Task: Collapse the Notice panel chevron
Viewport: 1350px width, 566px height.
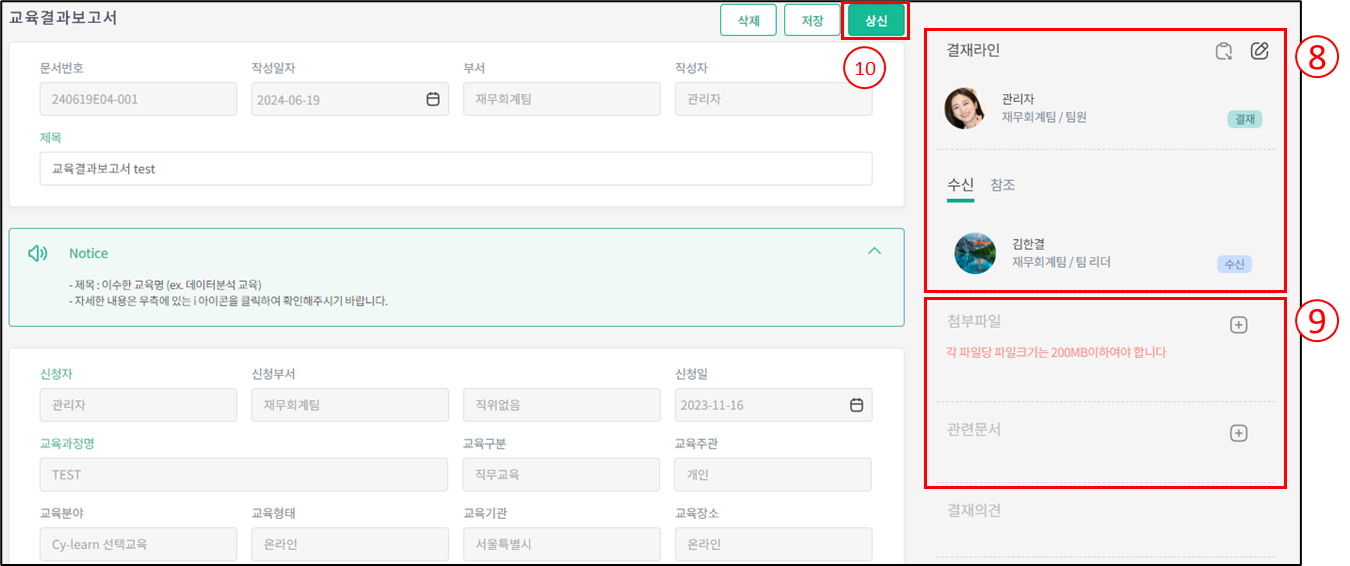Action: [874, 251]
